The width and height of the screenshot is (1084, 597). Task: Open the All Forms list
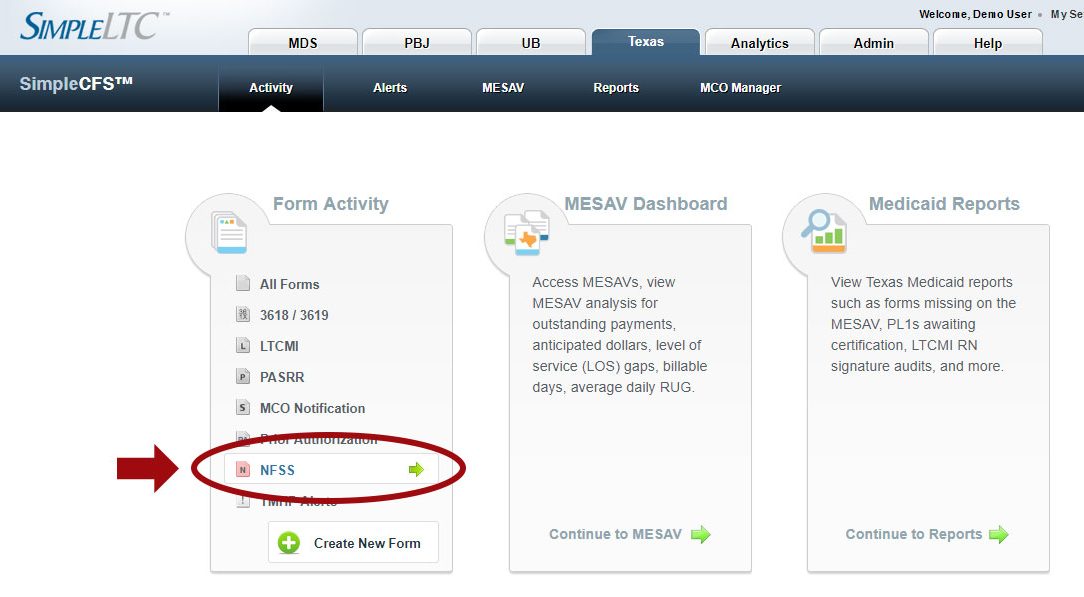[289, 284]
